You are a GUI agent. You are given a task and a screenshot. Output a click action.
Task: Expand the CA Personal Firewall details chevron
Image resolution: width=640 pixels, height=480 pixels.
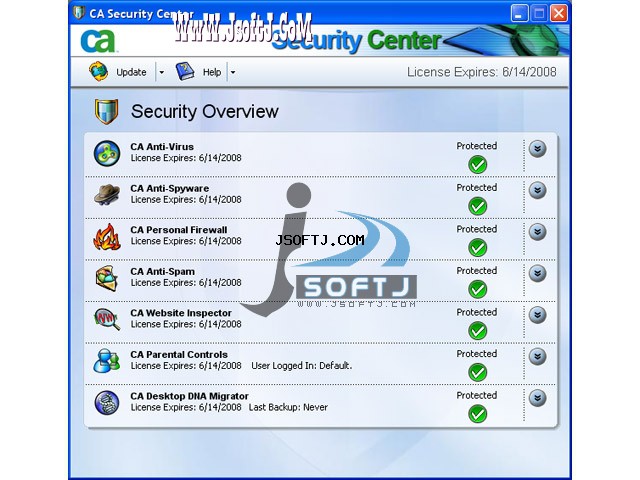[x=538, y=232]
